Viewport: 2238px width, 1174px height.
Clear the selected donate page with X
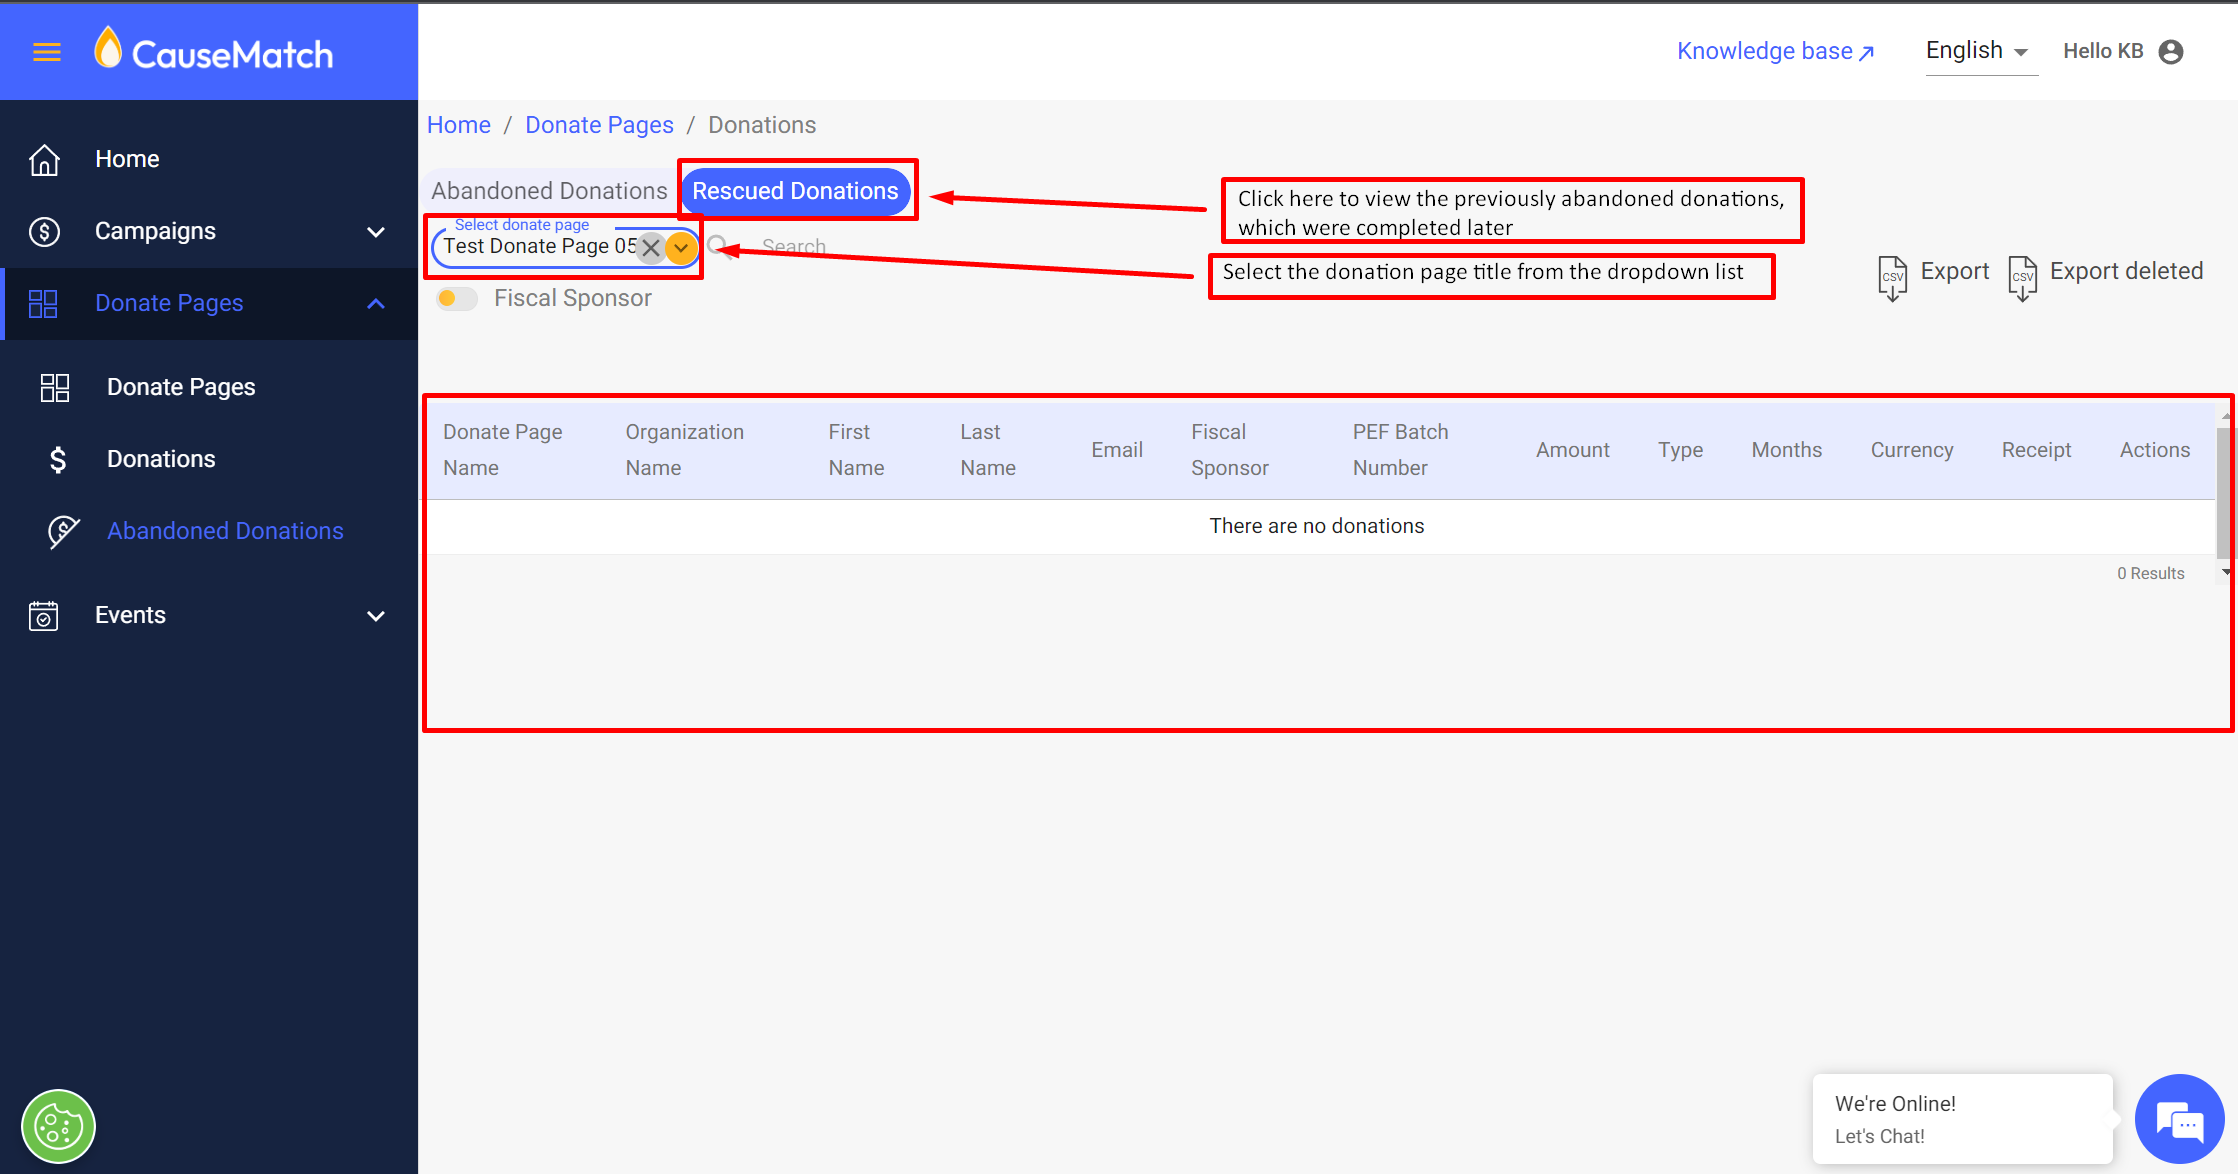tap(651, 247)
